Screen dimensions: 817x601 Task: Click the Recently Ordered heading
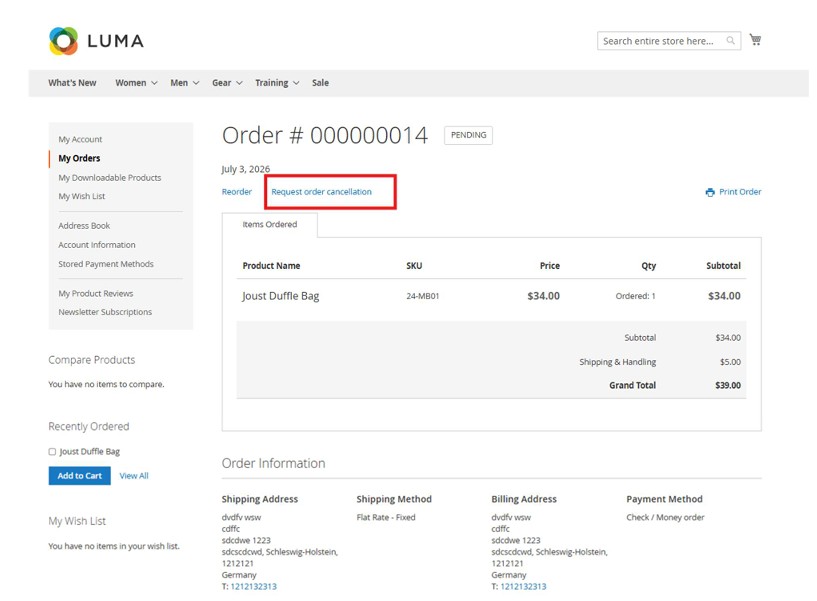tap(89, 426)
